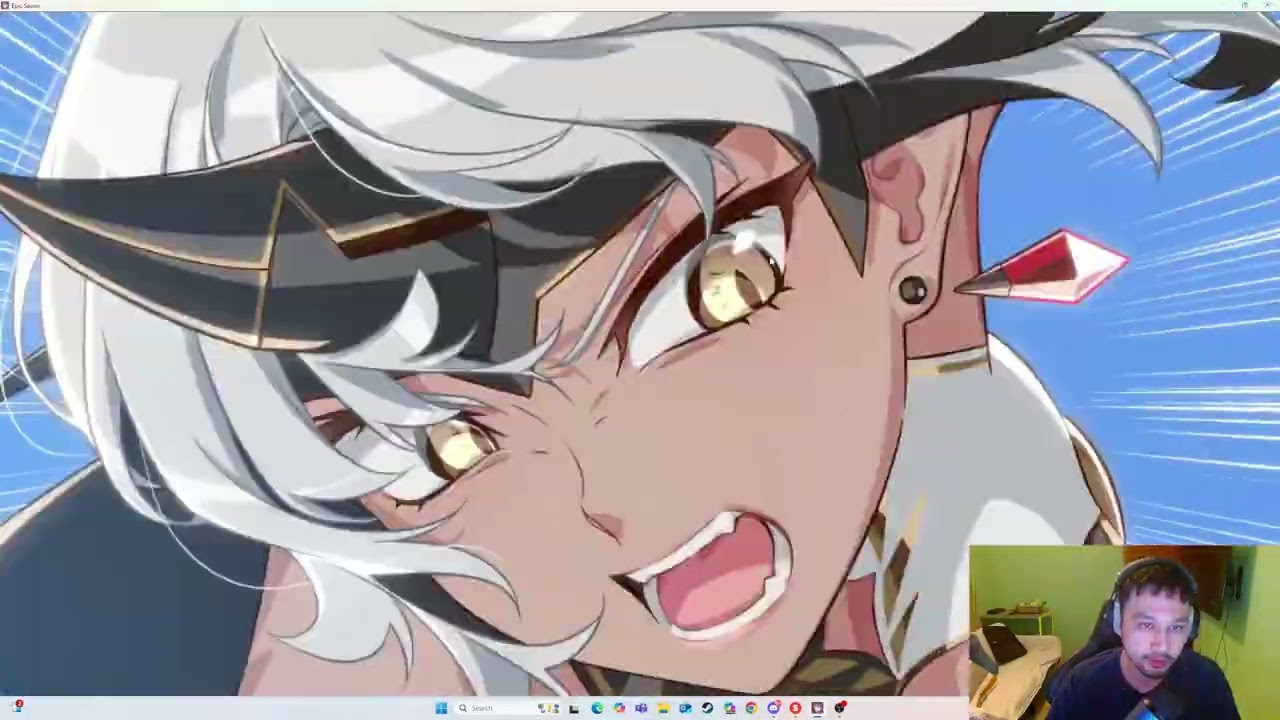
Task: Maximize or restore the Epic Seven window
Action: (x=1244, y=5)
